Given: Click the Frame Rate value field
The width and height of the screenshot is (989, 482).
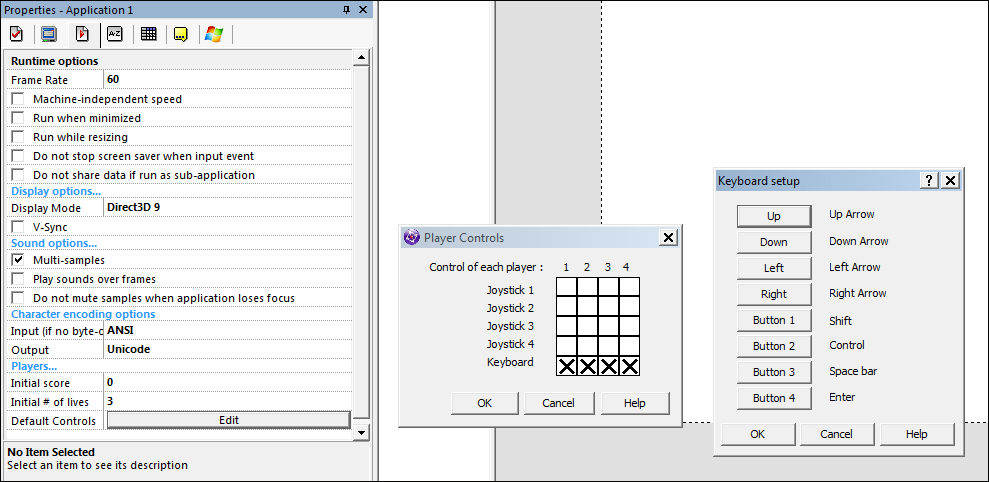Looking at the screenshot, I should point(228,79).
